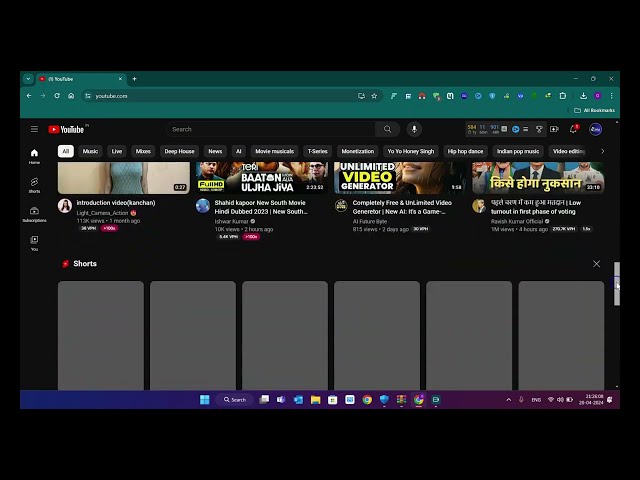Screen dimensions: 640x480
Task: Open Ishwar Kumar channel link
Action: (x=231, y=221)
